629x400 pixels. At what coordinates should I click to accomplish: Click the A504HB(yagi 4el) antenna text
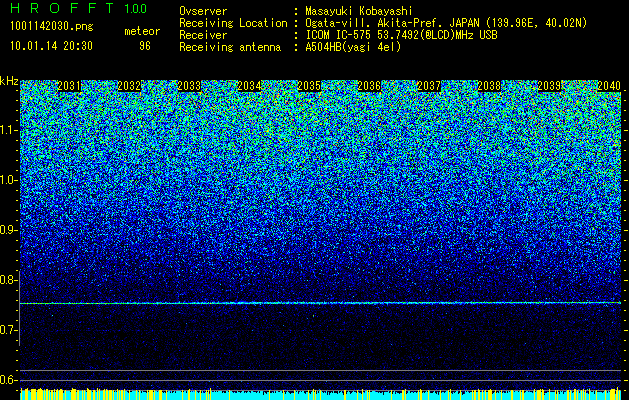click(x=353, y=47)
